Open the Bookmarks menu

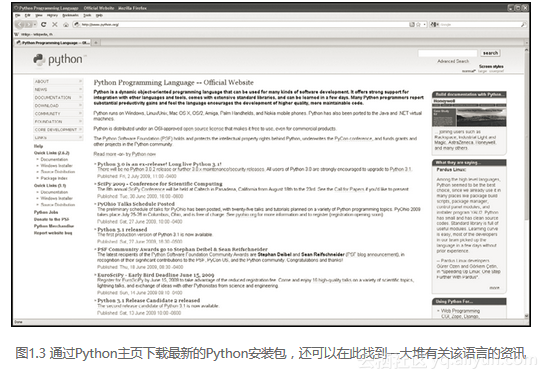click(x=71, y=15)
